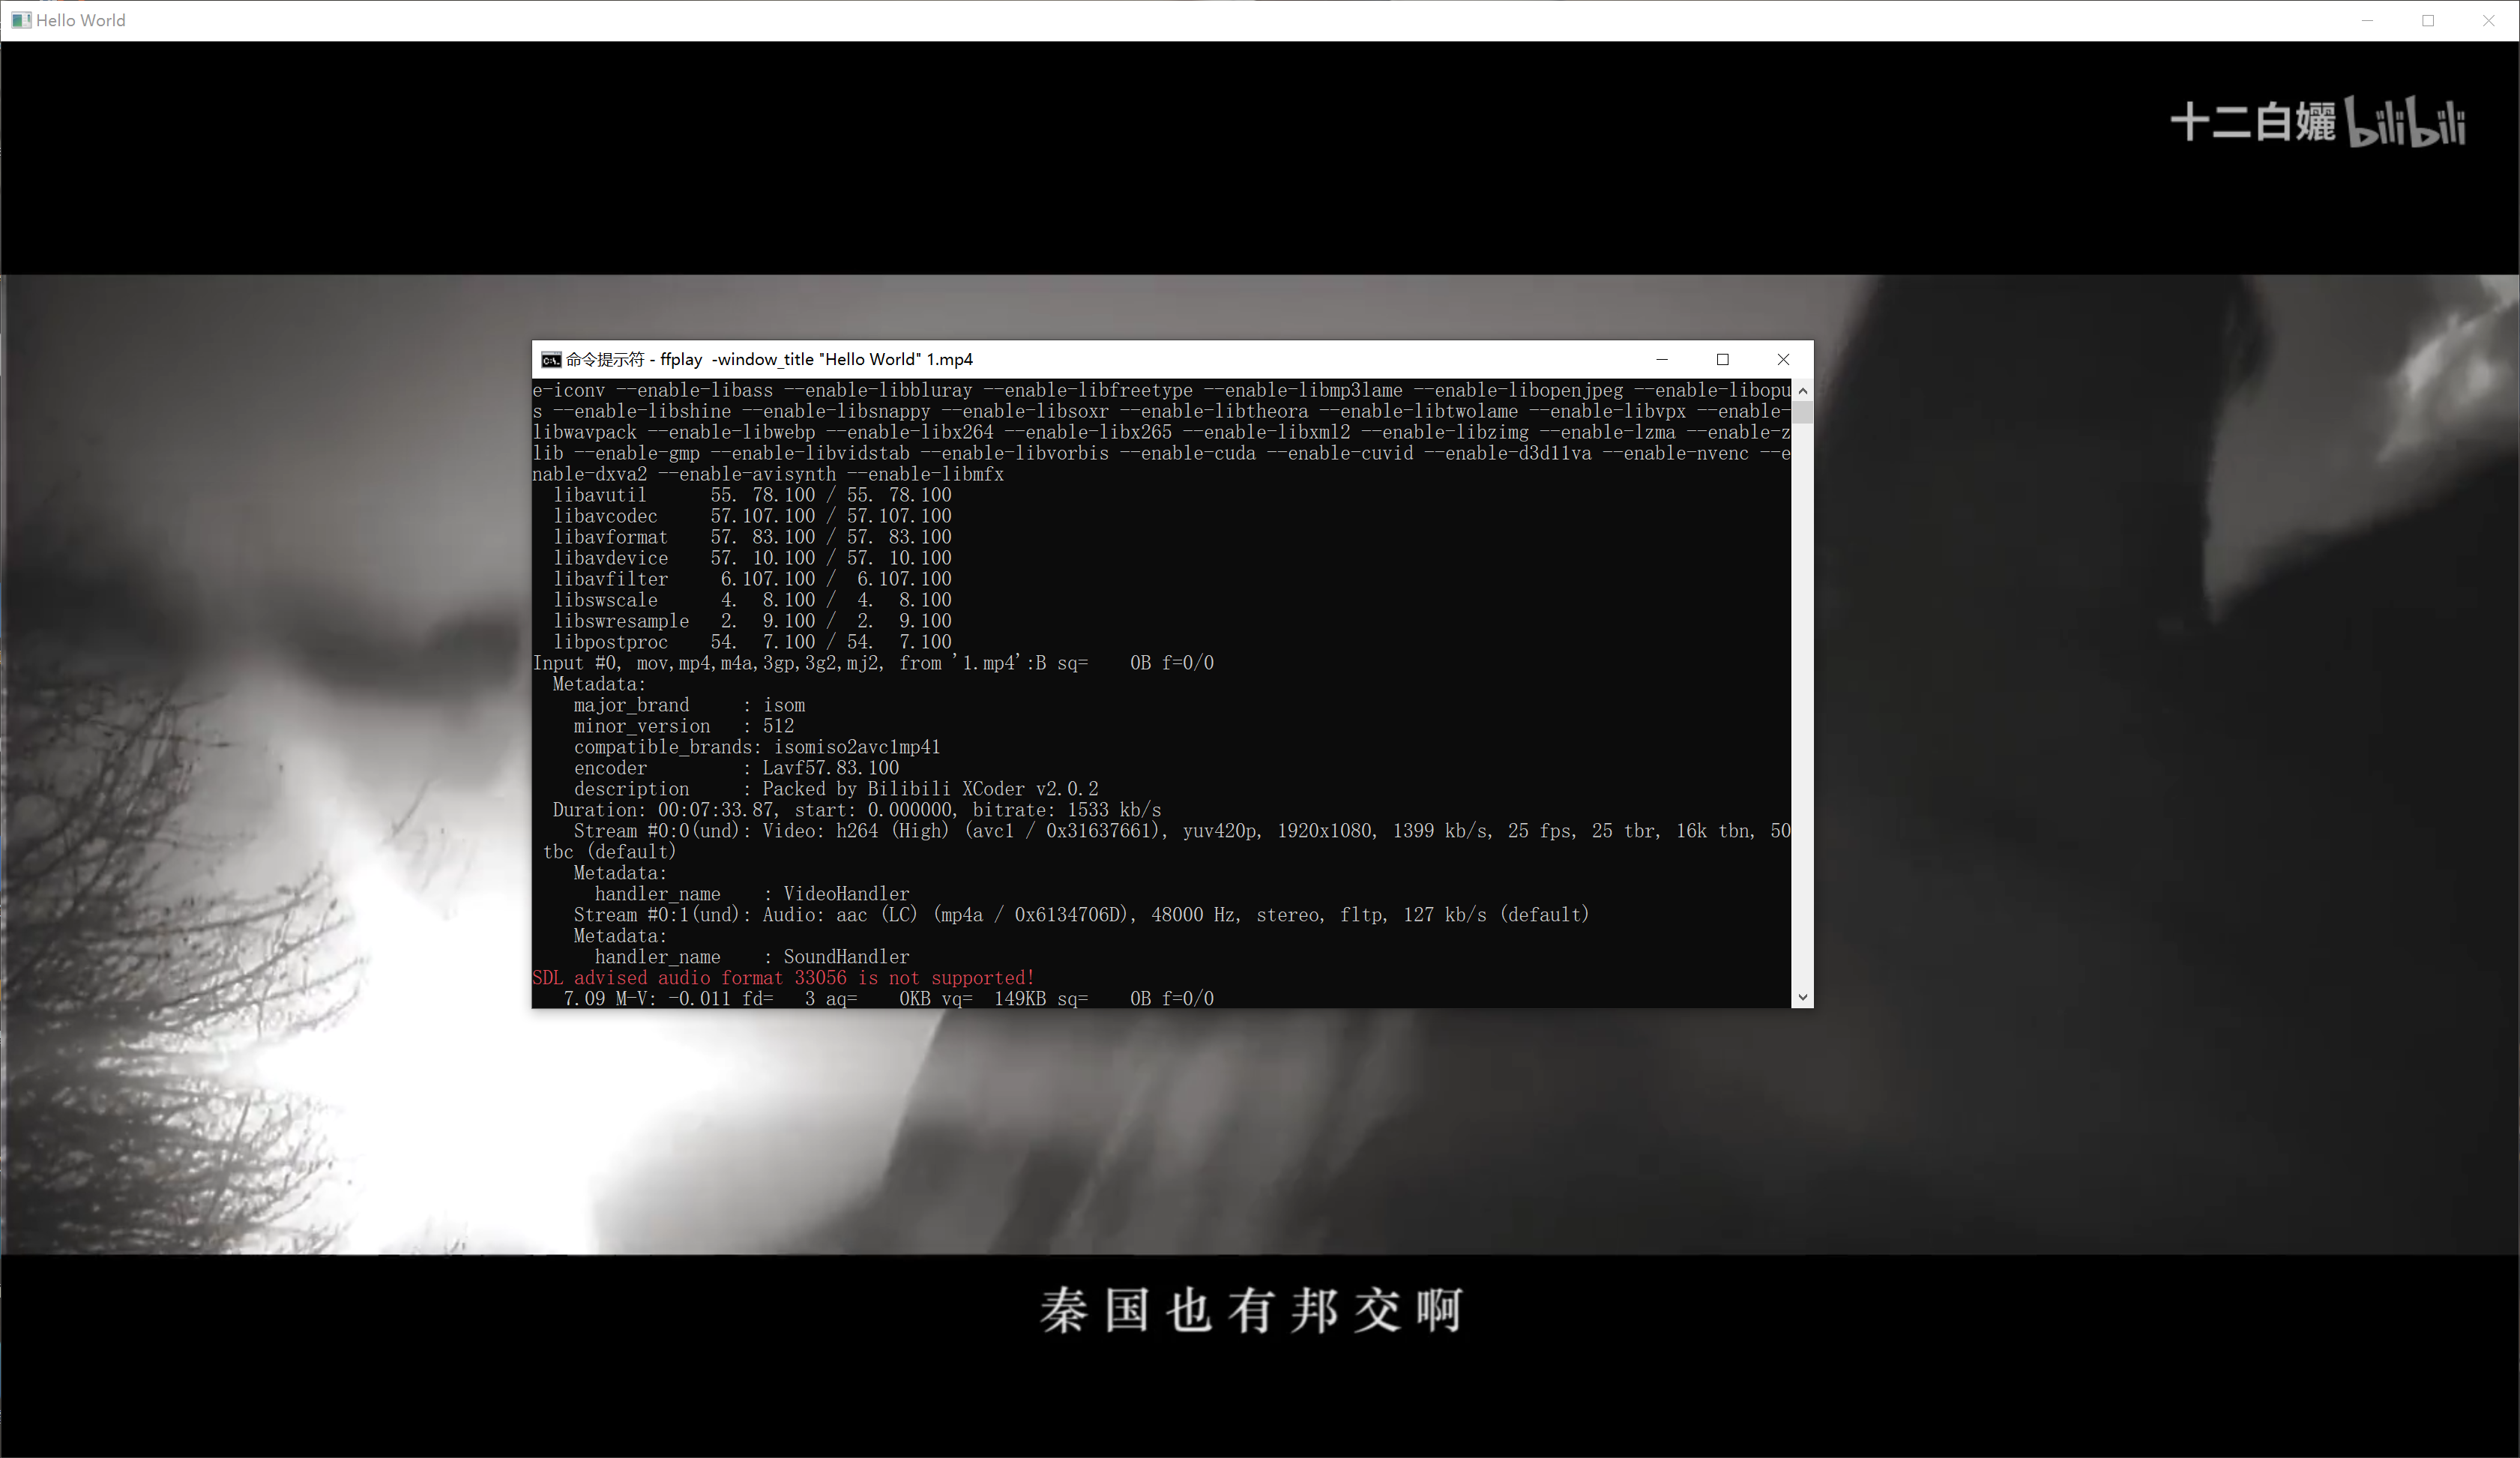Click the scroll-up arrow of the console scrollbar
Screen dimensions: 2520x1458
(1802, 390)
